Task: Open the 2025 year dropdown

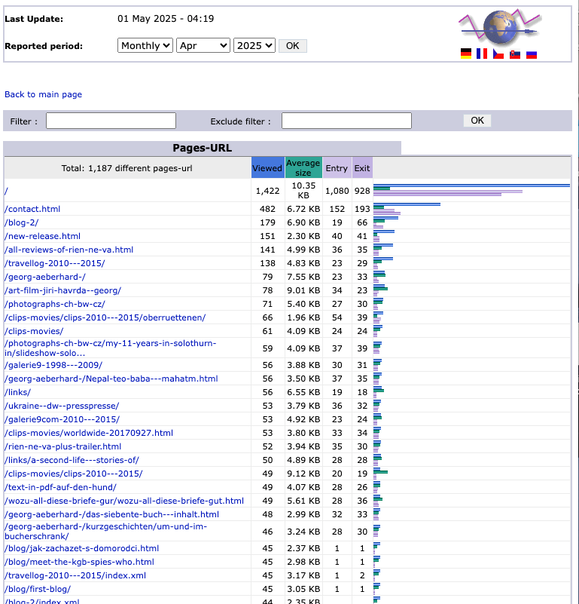Action: pos(254,45)
